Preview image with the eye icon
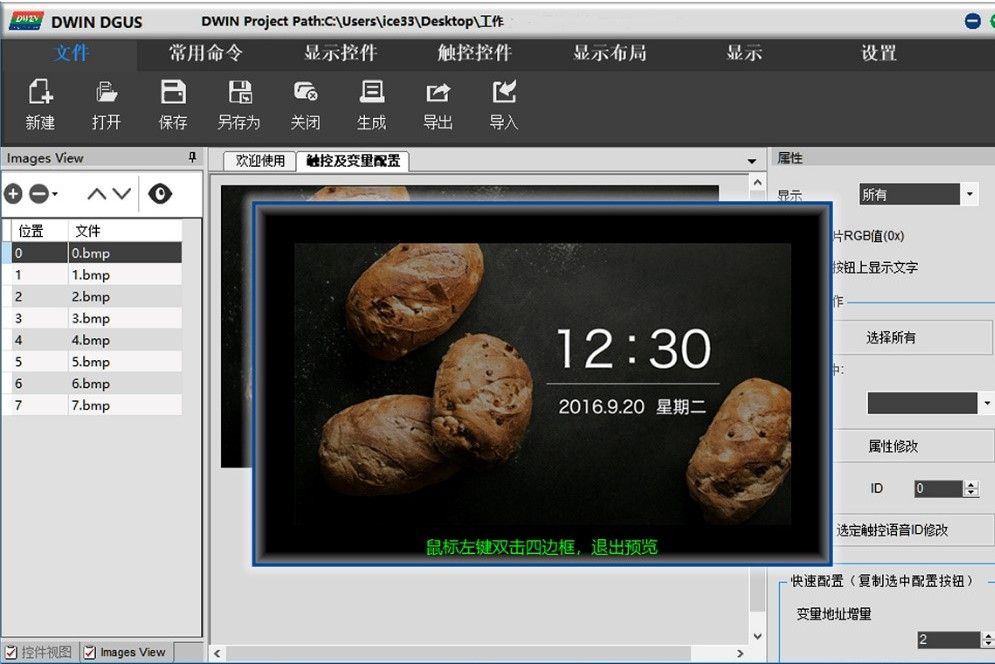Screen dimensions: 995x664 160,194
